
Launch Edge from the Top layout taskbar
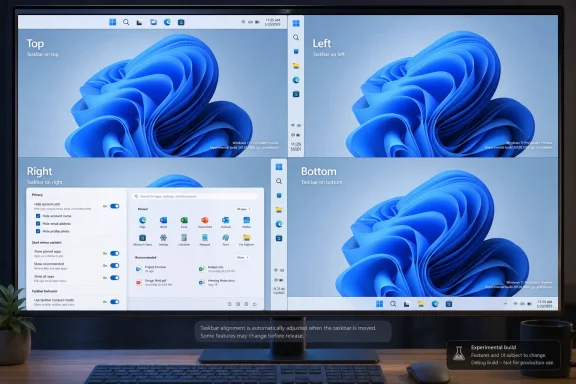(167, 22)
